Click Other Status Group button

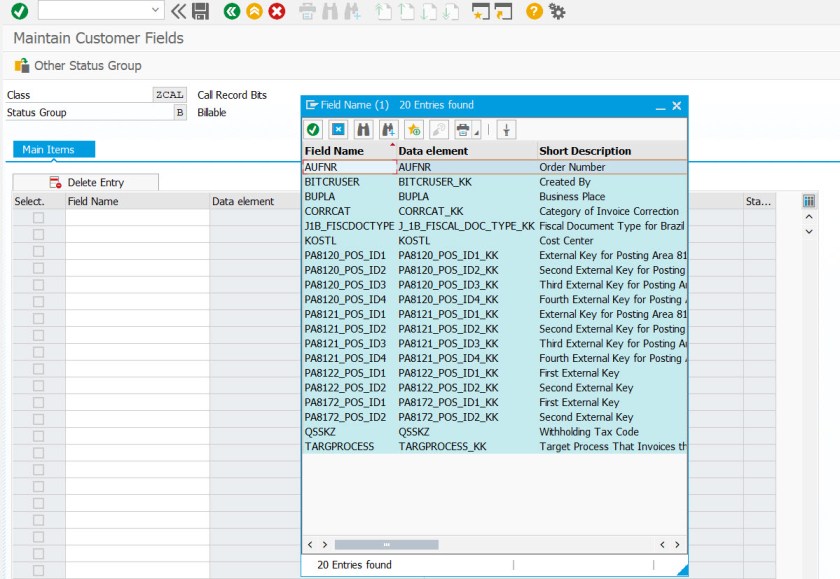pyautogui.click(x=78, y=66)
